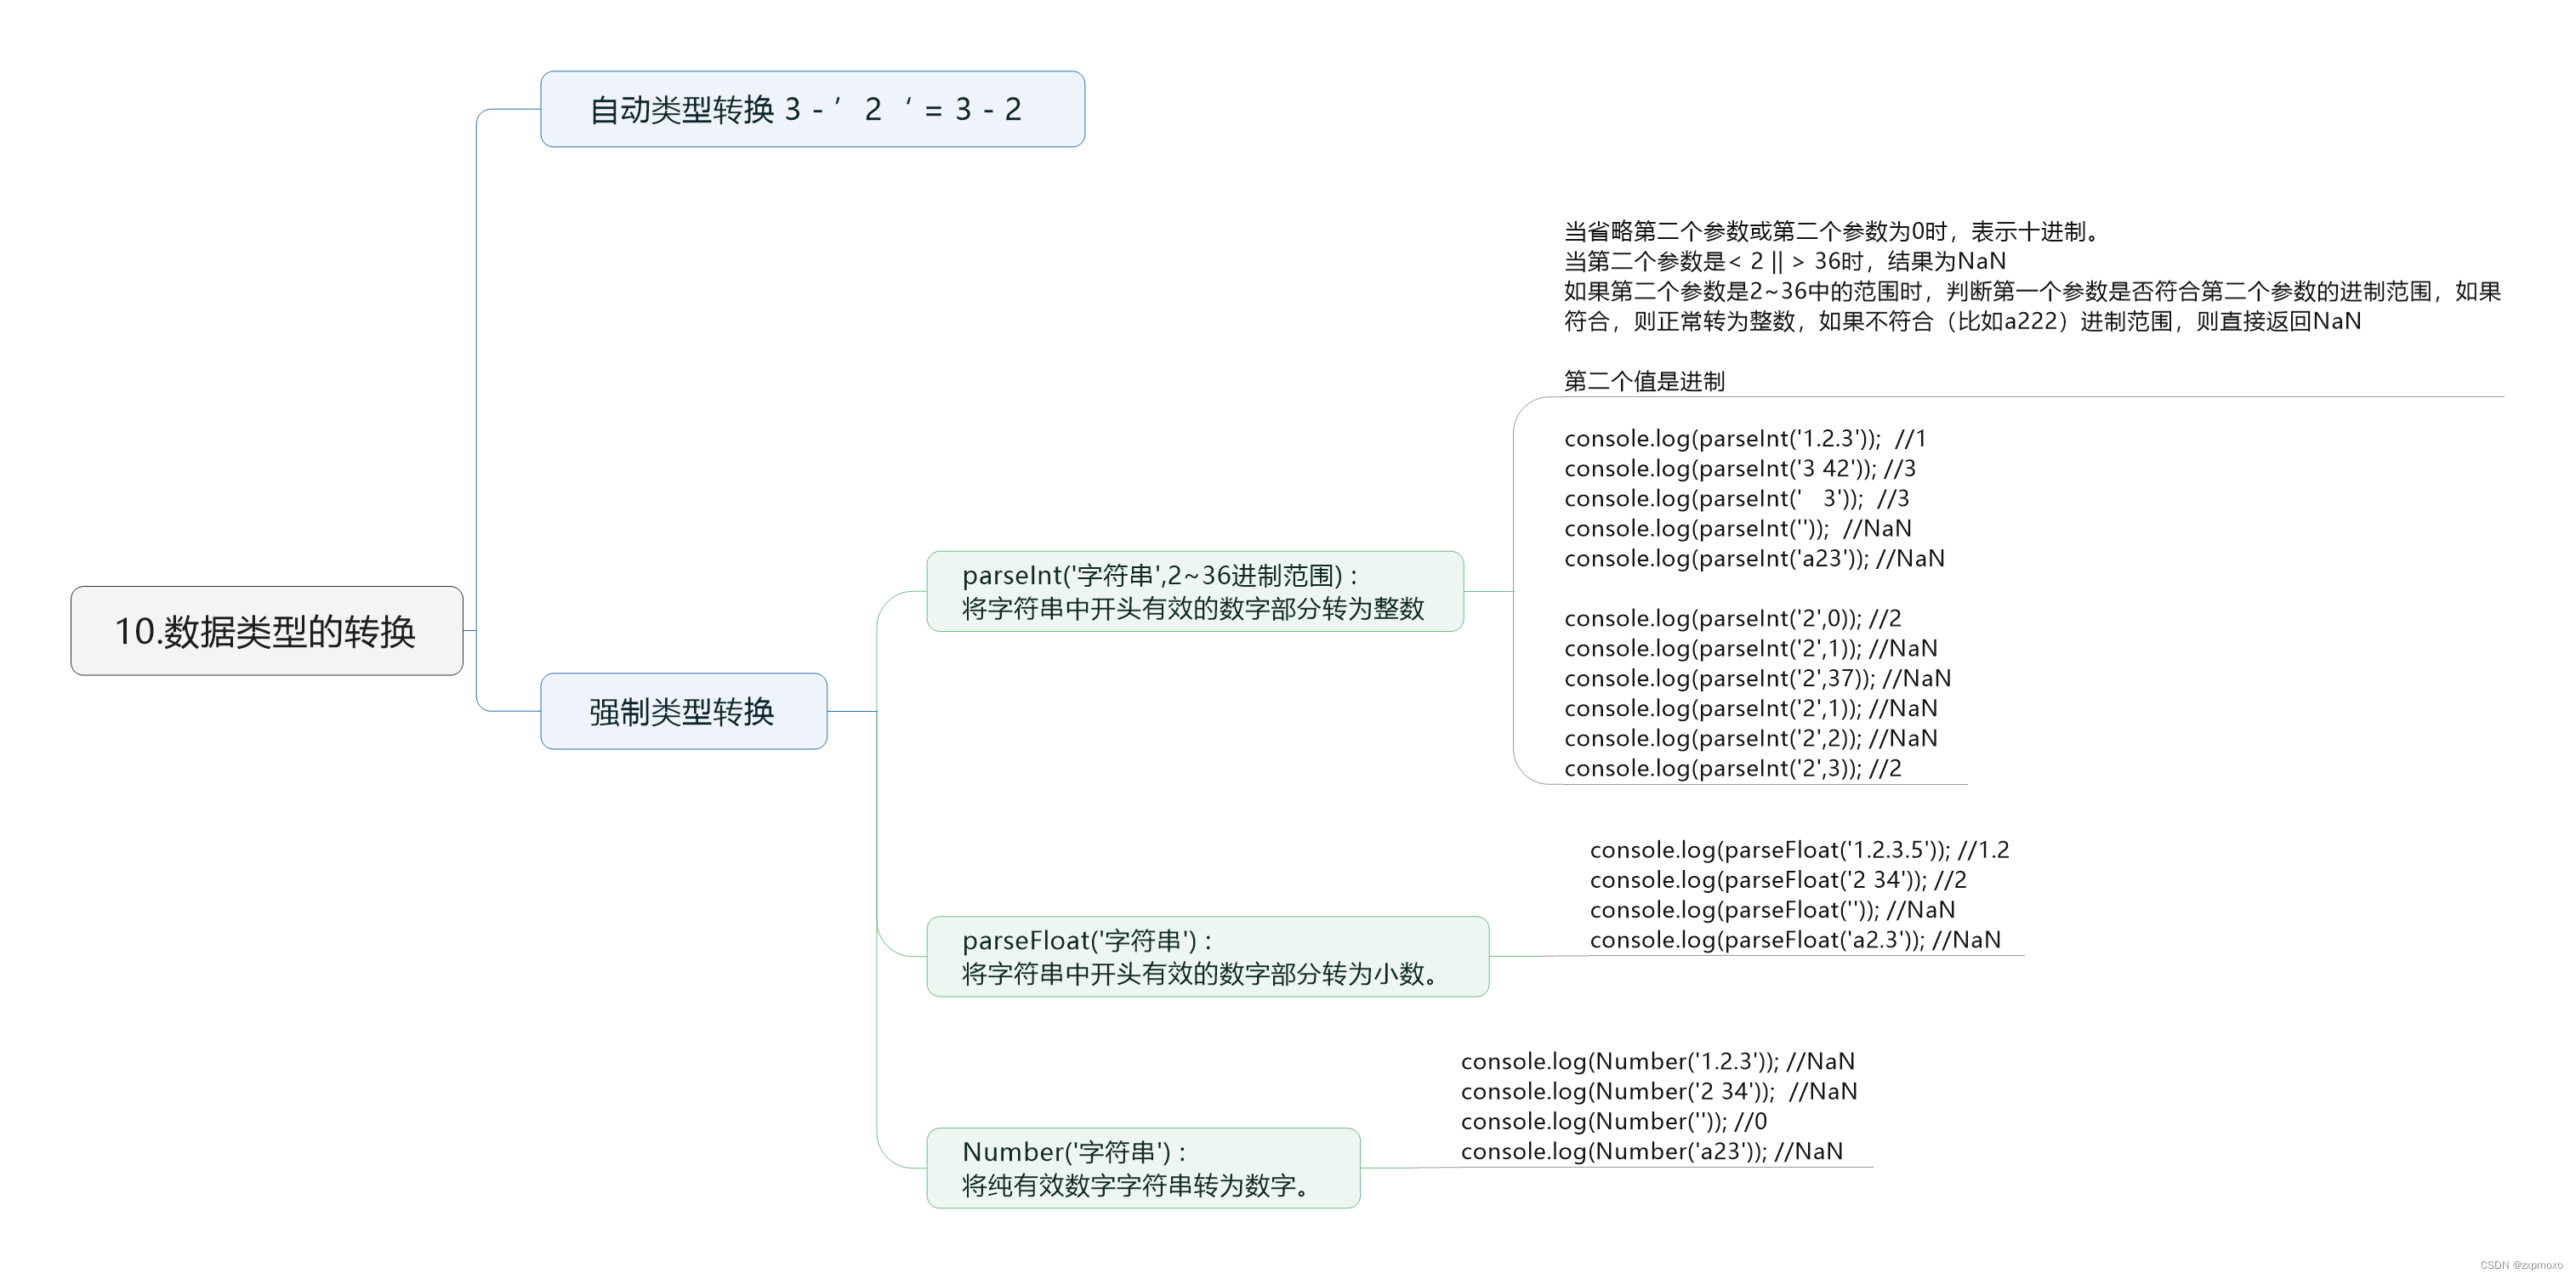Image resolution: width=2576 pixels, height=1279 pixels.
Task: Click the parseFloat('a2.3') code line
Action: click(x=1795, y=940)
